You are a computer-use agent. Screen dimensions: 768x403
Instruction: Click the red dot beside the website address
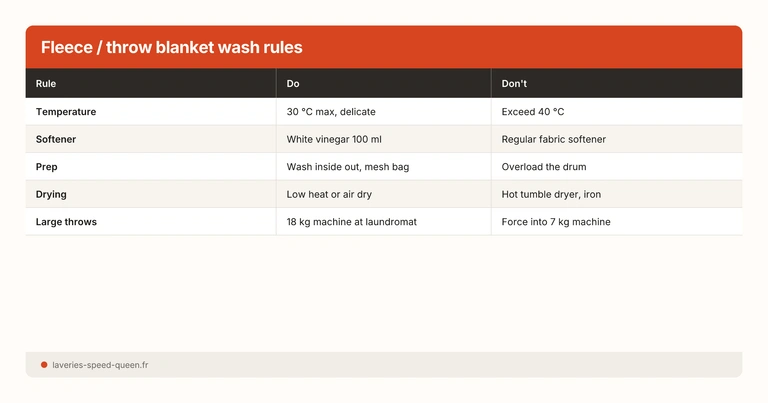coord(44,365)
